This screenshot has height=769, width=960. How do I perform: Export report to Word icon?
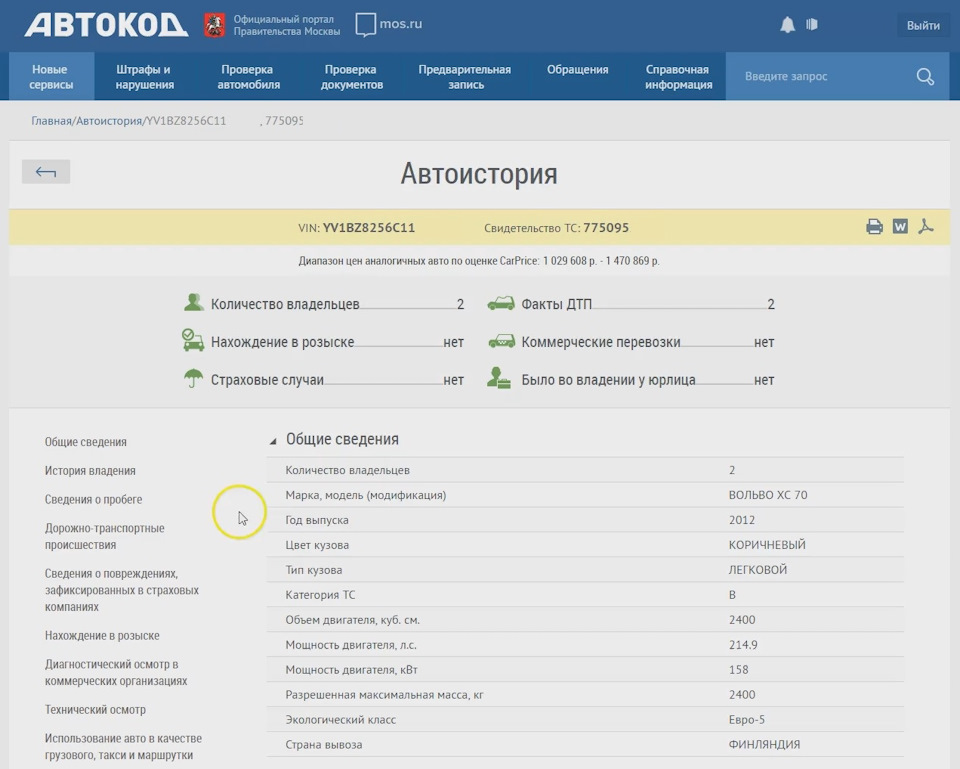[900, 227]
